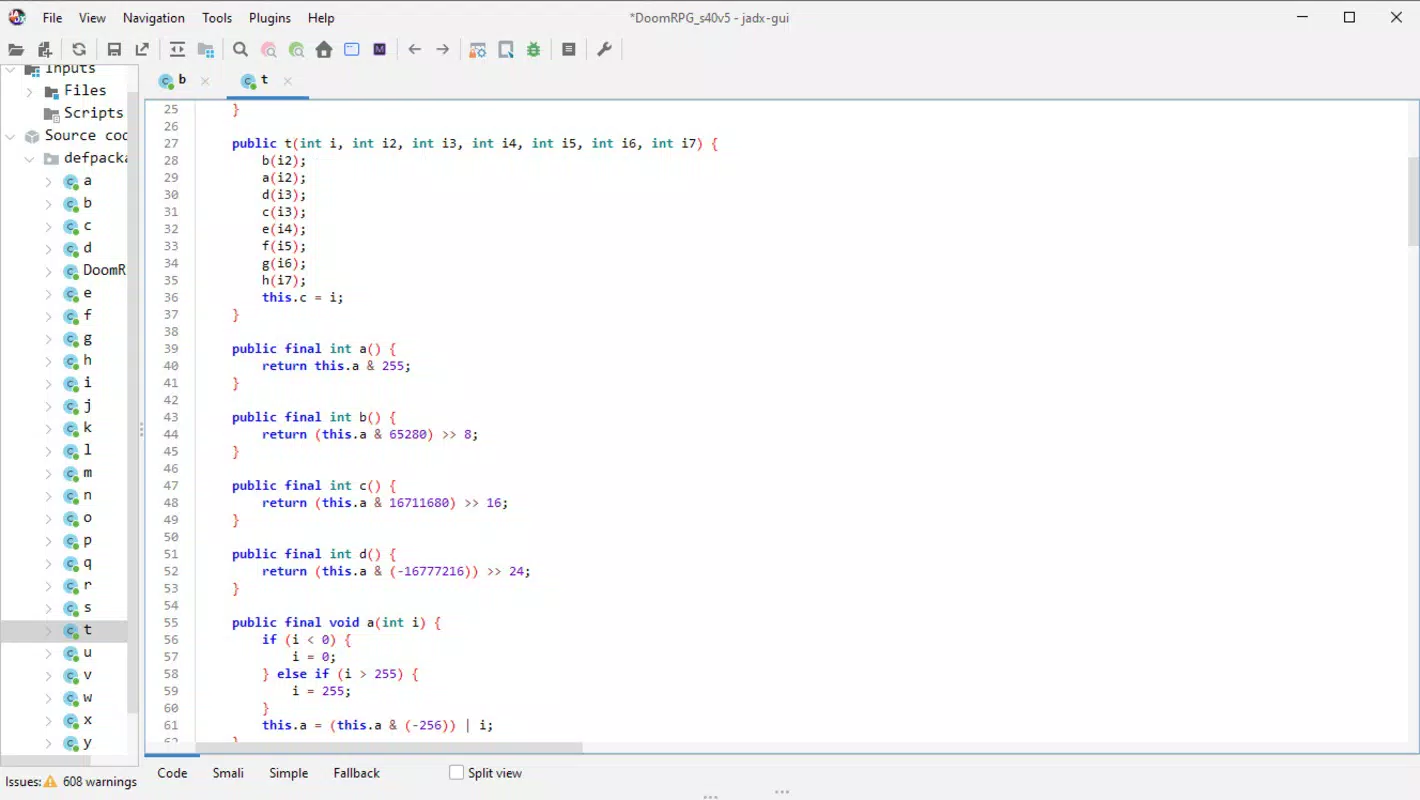This screenshot has height=800, width=1420.
Task: Expand class a in tree
Action: click(49, 182)
